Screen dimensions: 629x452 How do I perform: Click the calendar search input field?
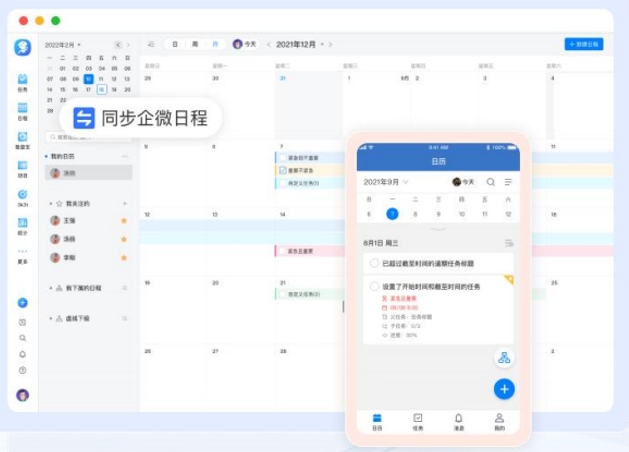click(88, 137)
